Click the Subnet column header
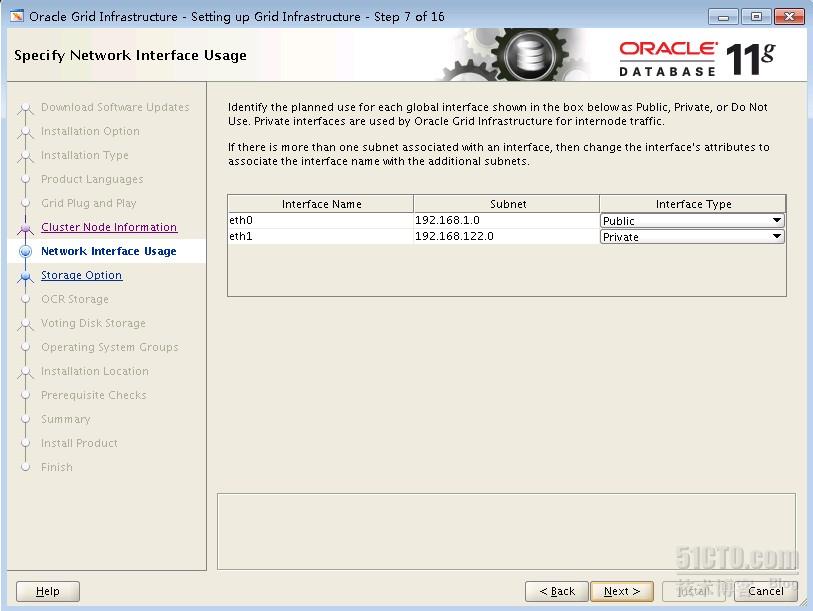This screenshot has width=813, height=611. 507,204
